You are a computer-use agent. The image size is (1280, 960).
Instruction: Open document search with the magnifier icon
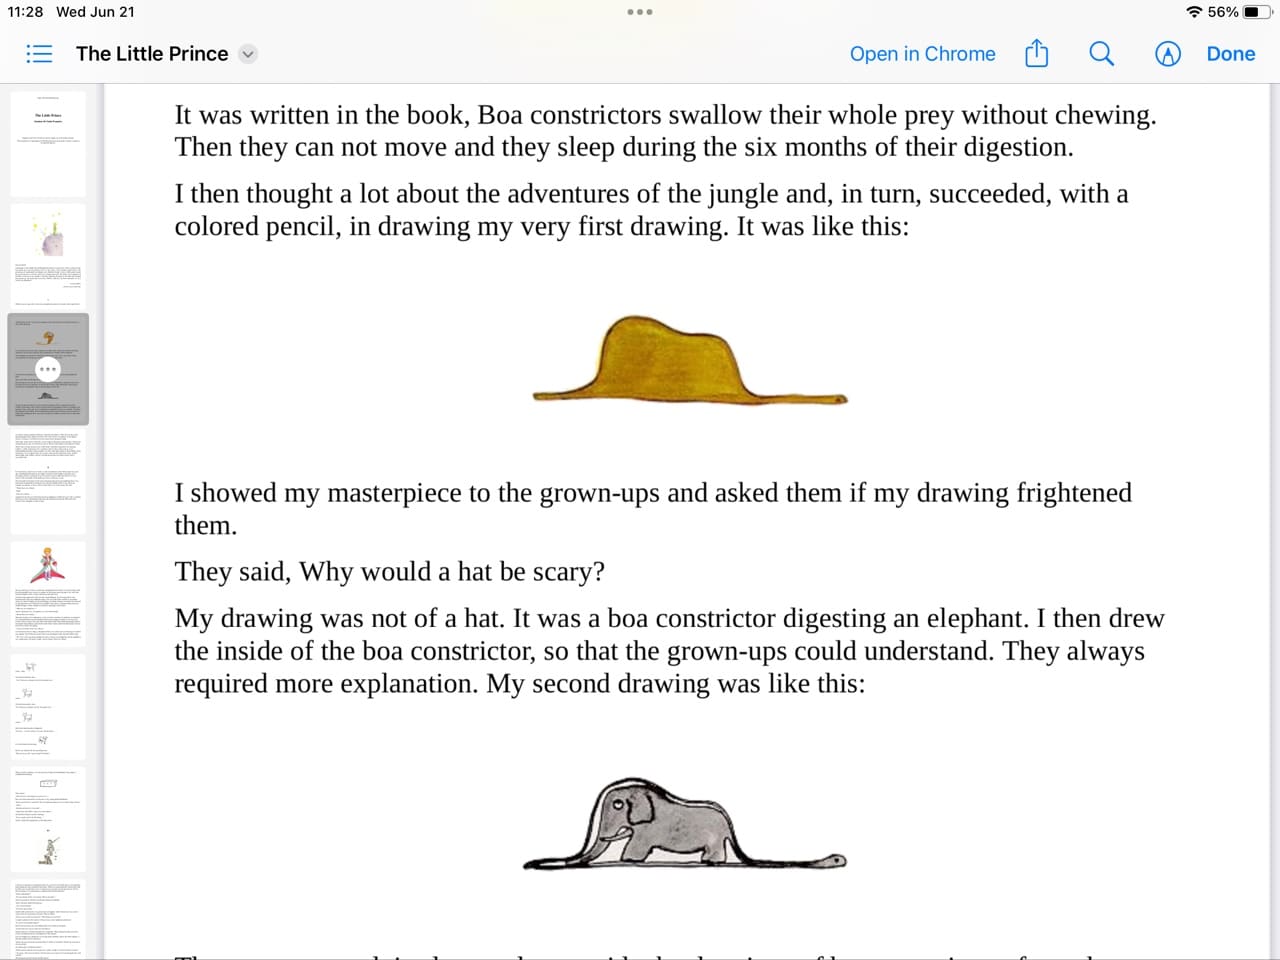click(x=1101, y=54)
